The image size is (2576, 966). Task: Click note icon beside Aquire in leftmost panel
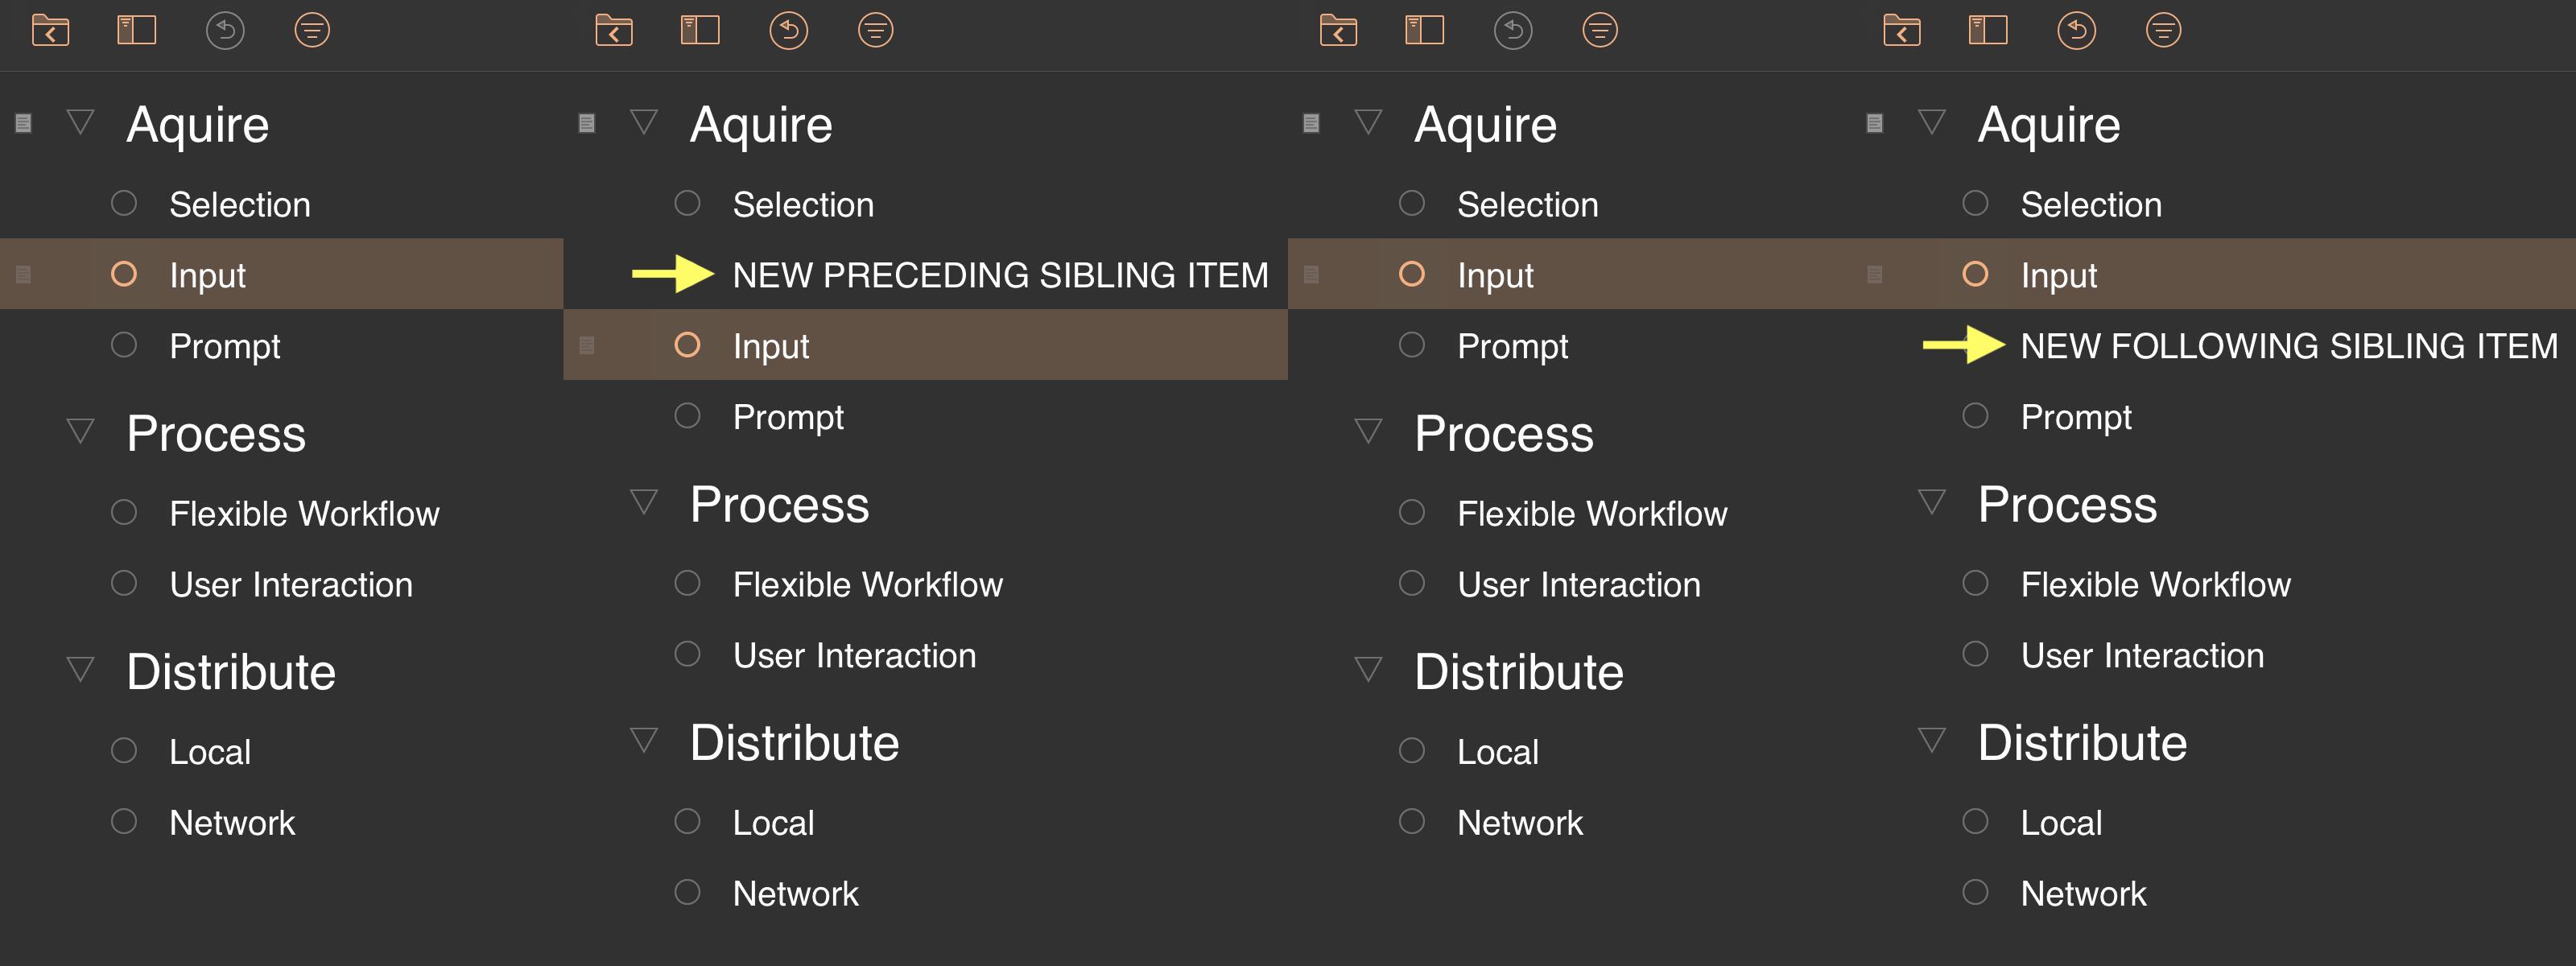point(24,123)
